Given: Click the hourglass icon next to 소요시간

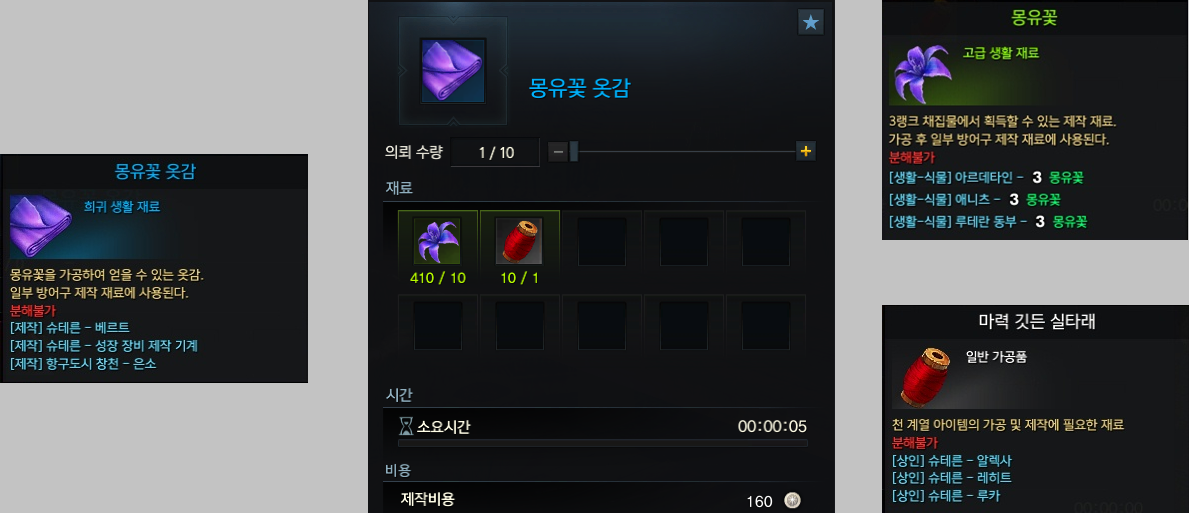Looking at the screenshot, I should point(406,426).
